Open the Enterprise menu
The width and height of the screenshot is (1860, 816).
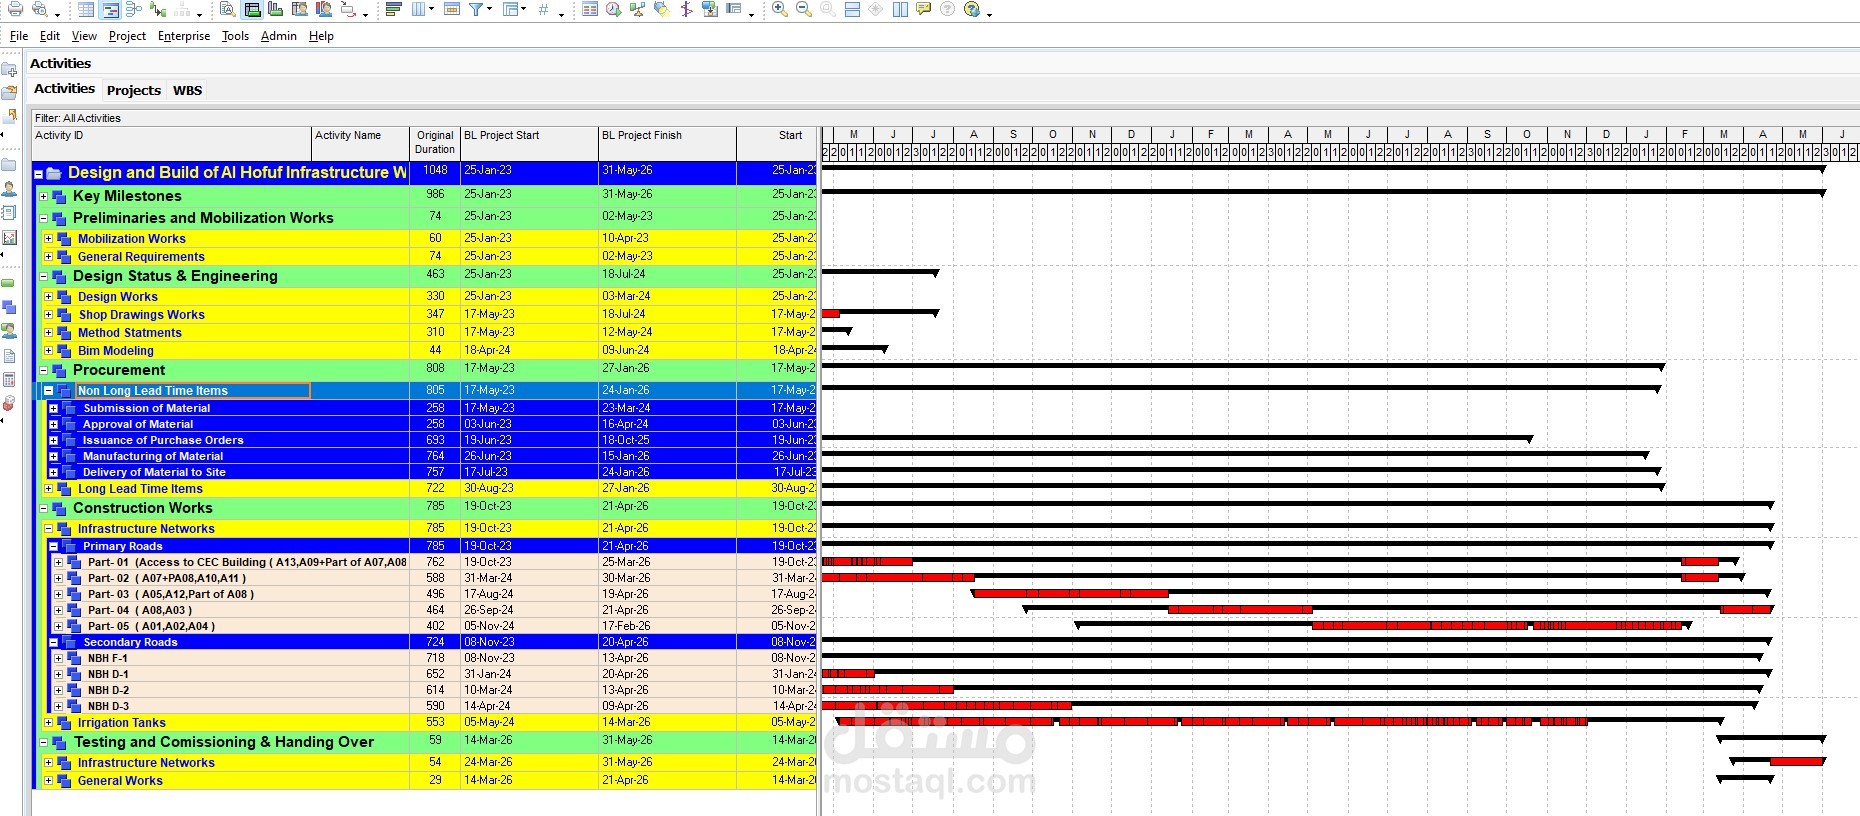184,36
